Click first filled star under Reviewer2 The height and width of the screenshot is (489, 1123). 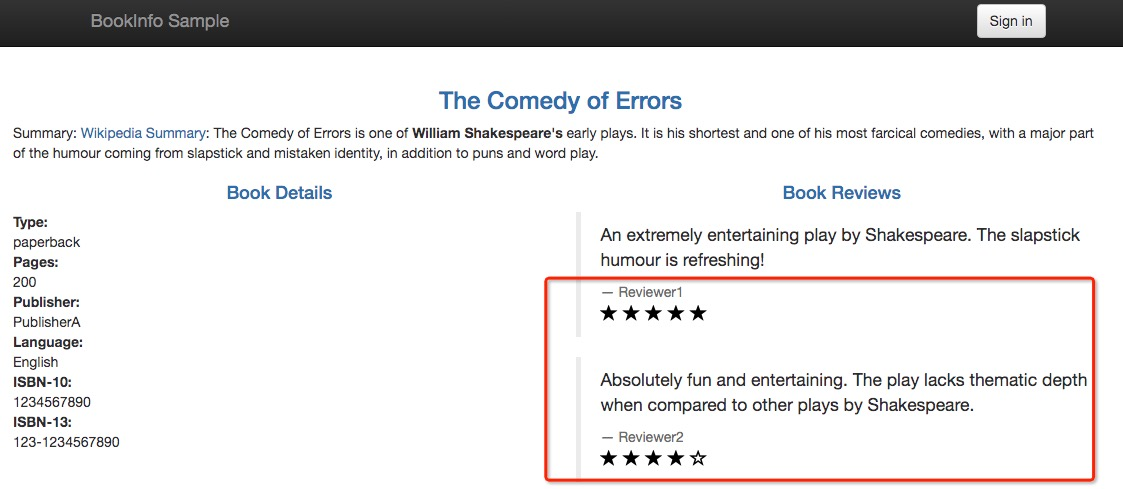[608, 459]
